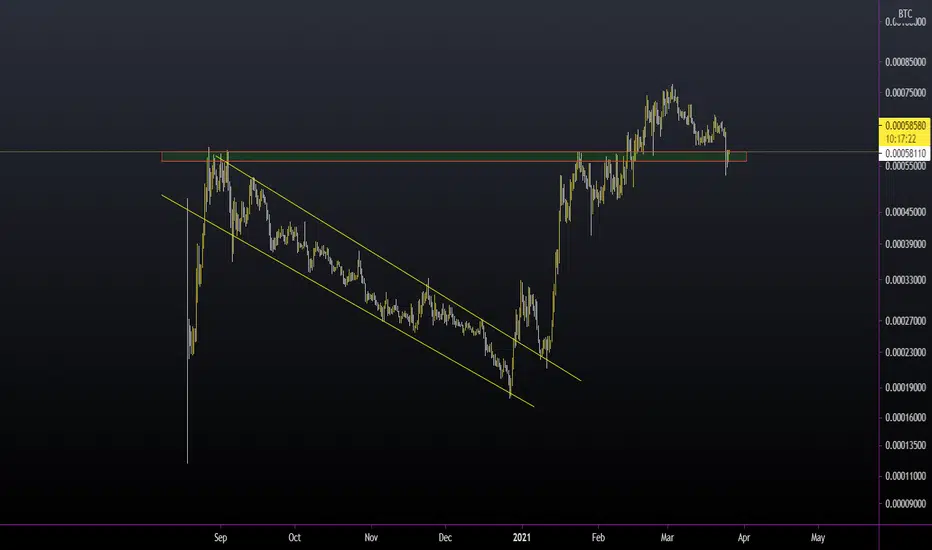
Task: Click the Oct label on time axis
Action: 294,538
